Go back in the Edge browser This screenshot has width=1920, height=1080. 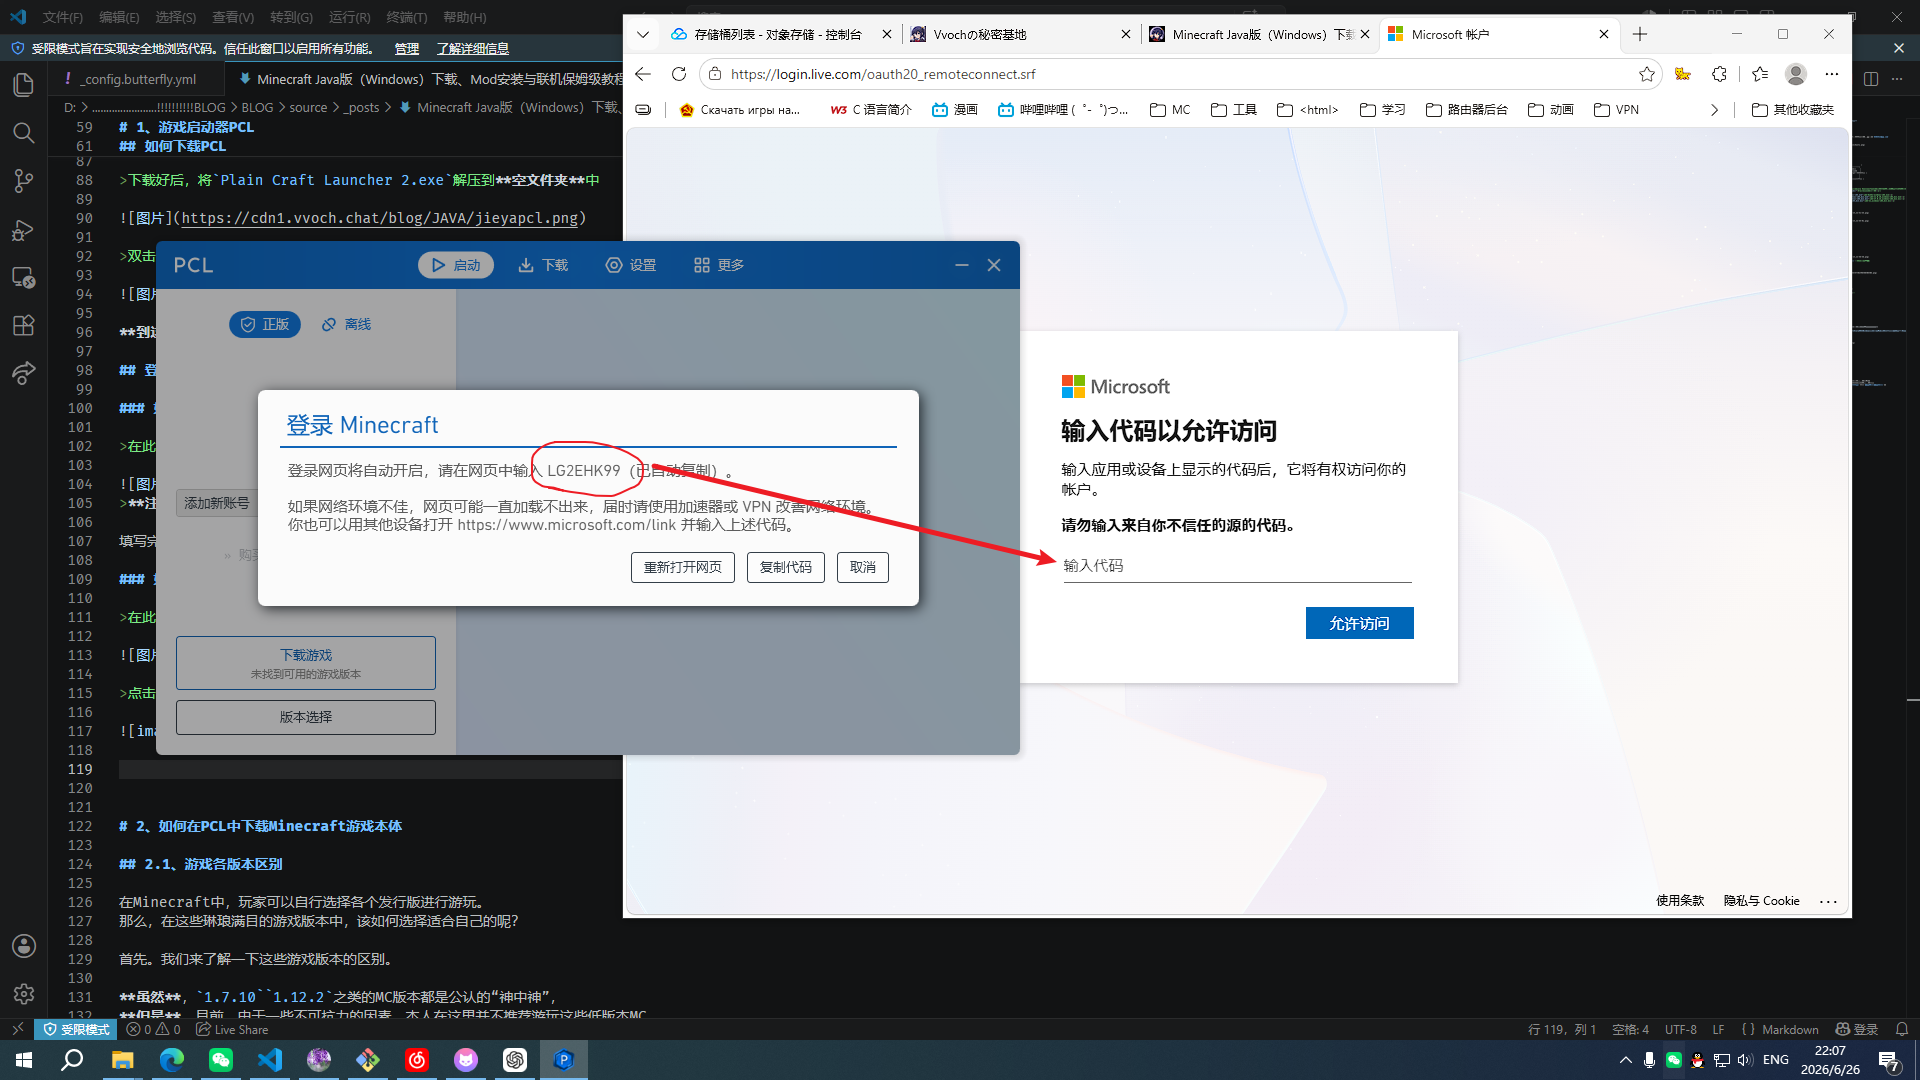[643, 74]
